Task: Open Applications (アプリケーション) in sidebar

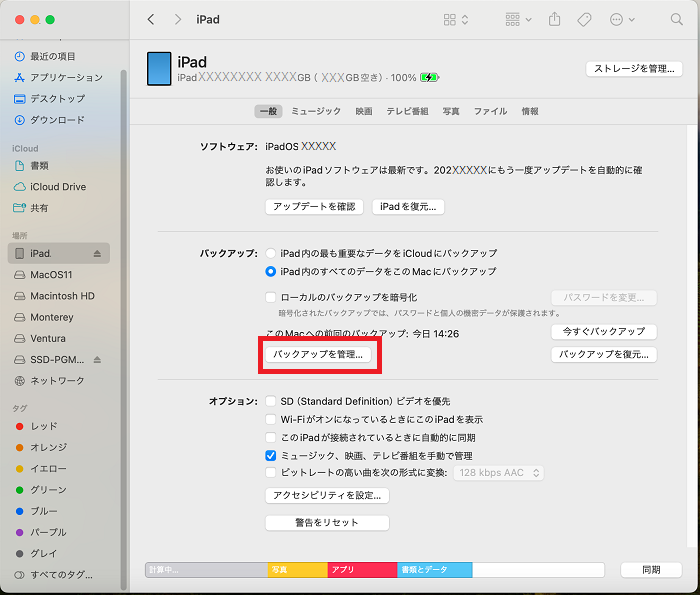Action: pyautogui.click(x=59, y=78)
